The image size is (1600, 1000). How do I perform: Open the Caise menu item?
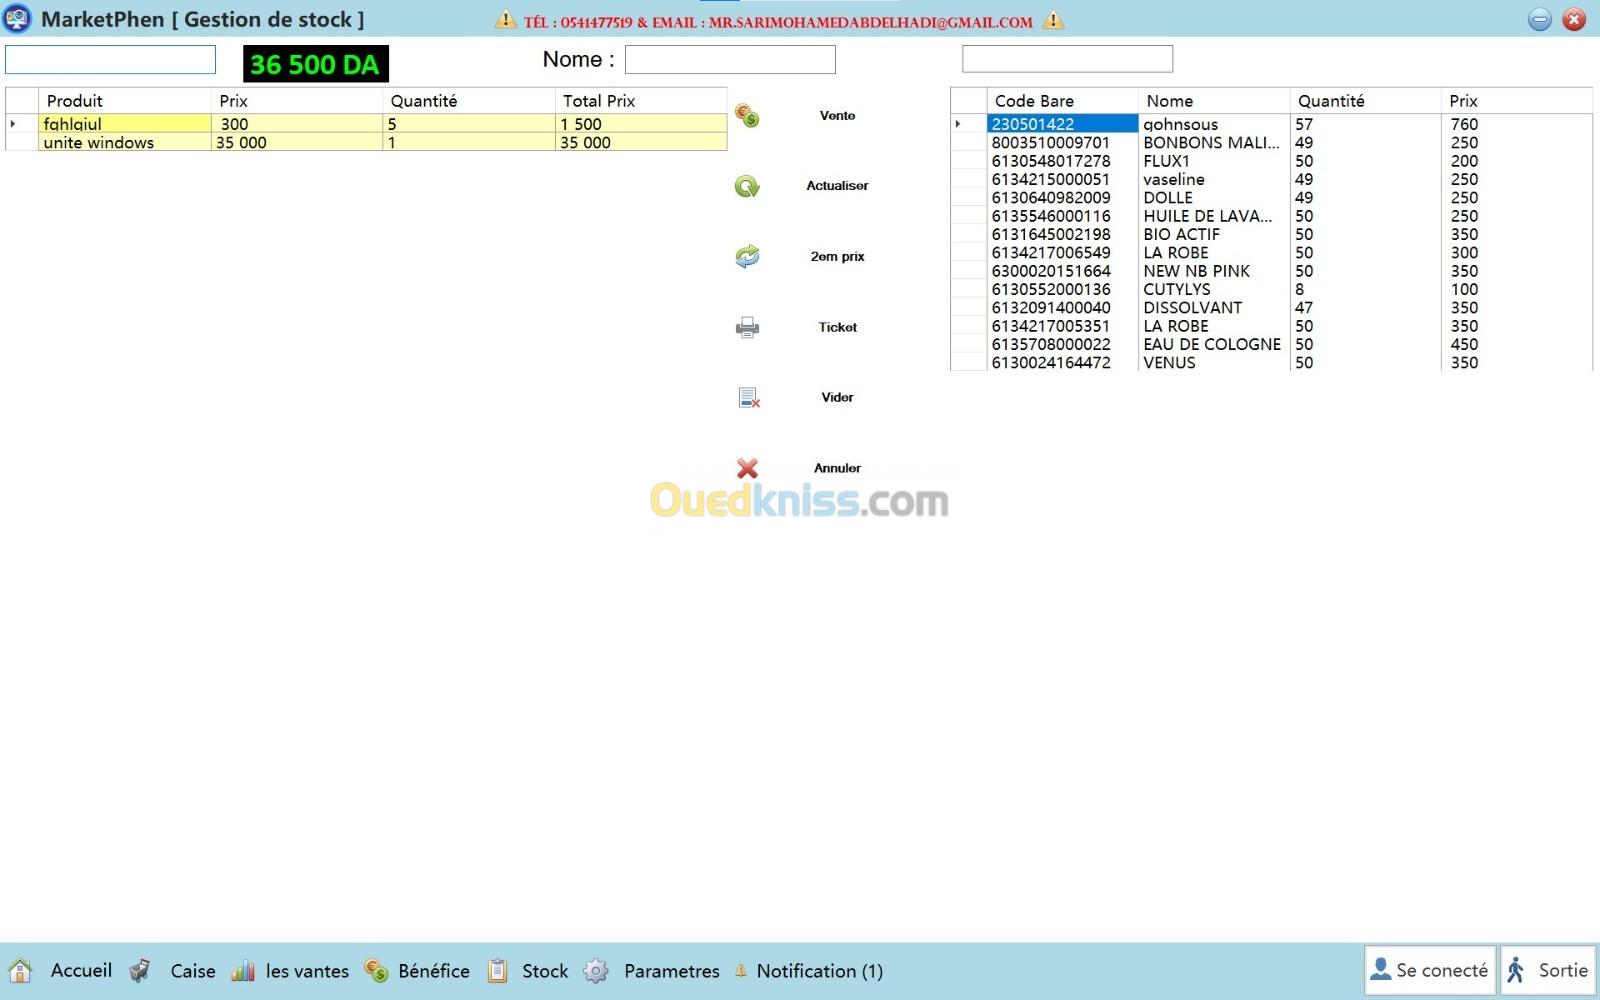193,971
